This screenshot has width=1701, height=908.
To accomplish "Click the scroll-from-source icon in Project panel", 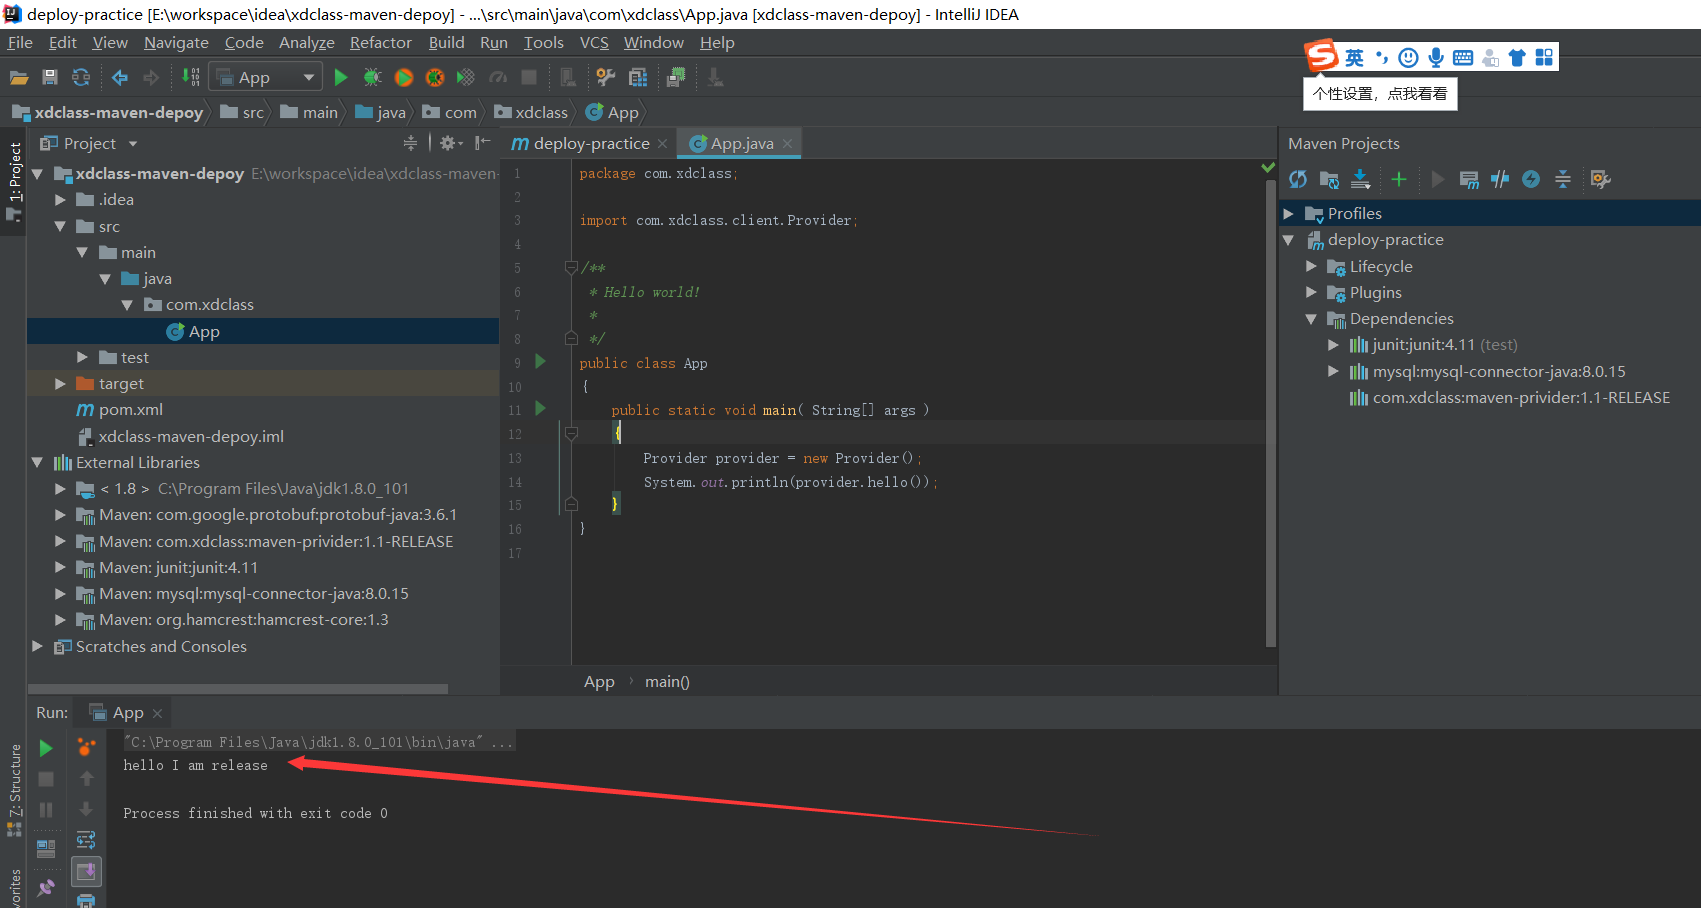I will click(410, 143).
